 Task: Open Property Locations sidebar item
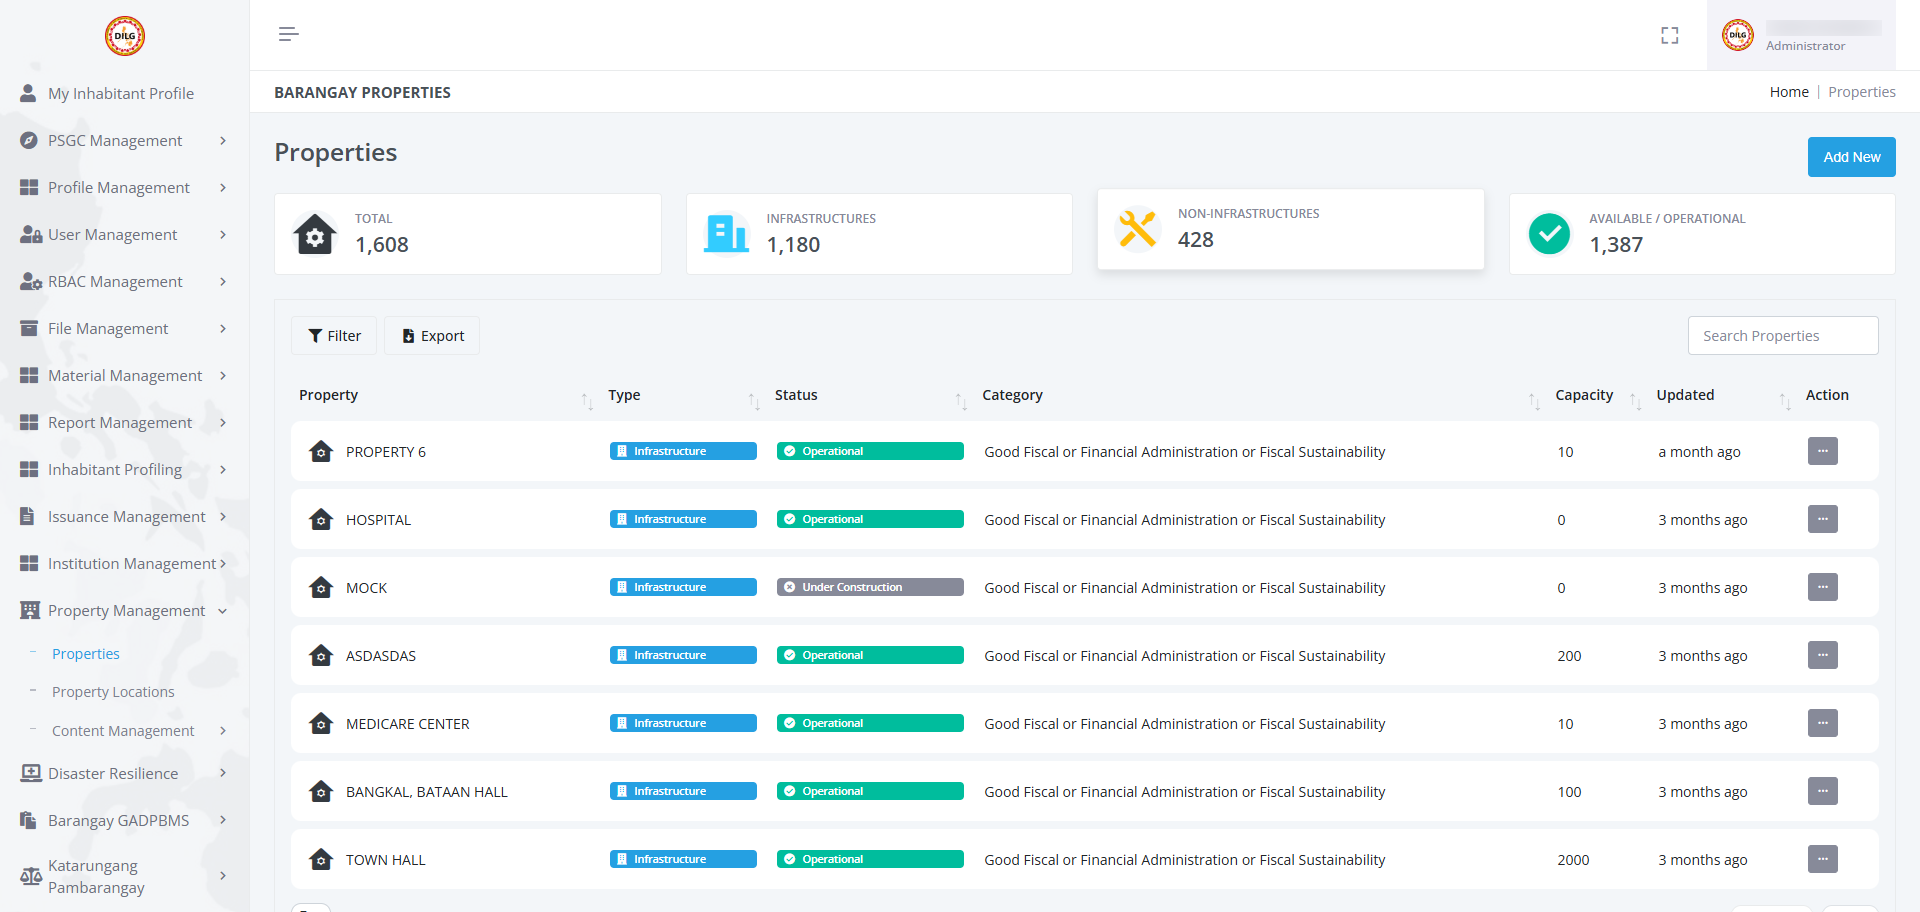113,692
